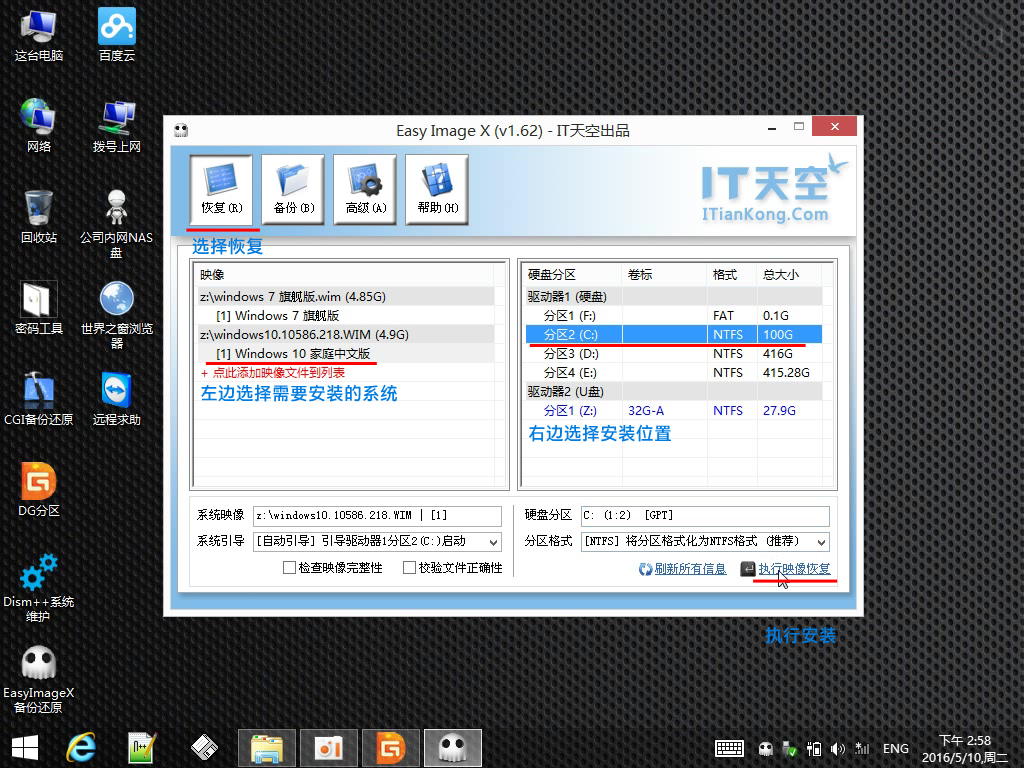
Task: Minimize the Easy Image X window
Action: click(772, 127)
